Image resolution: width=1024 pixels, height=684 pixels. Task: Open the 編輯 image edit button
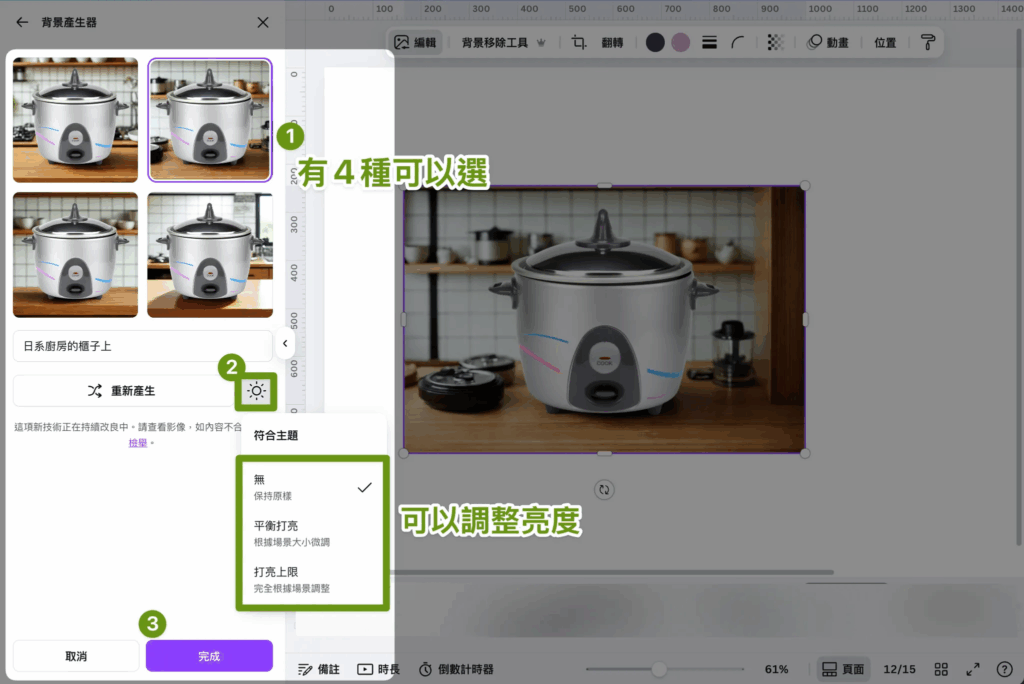click(x=415, y=42)
